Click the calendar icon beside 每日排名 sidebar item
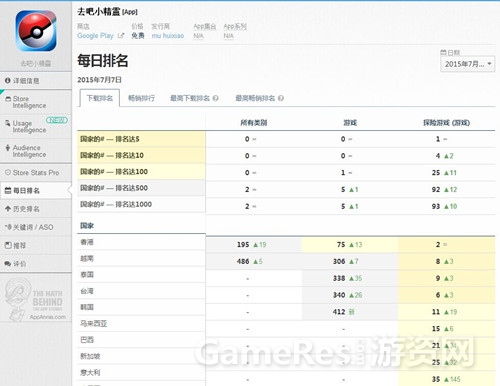 point(8,191)
